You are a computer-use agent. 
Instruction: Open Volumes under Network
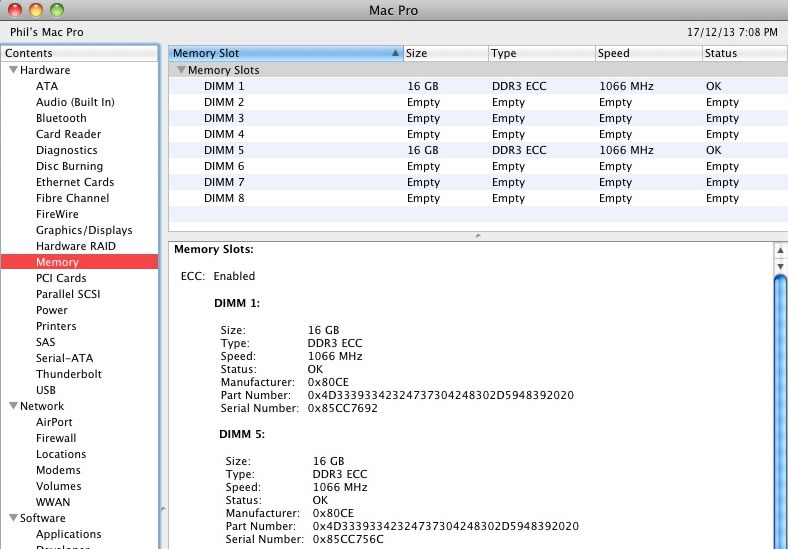pos(58,486)
